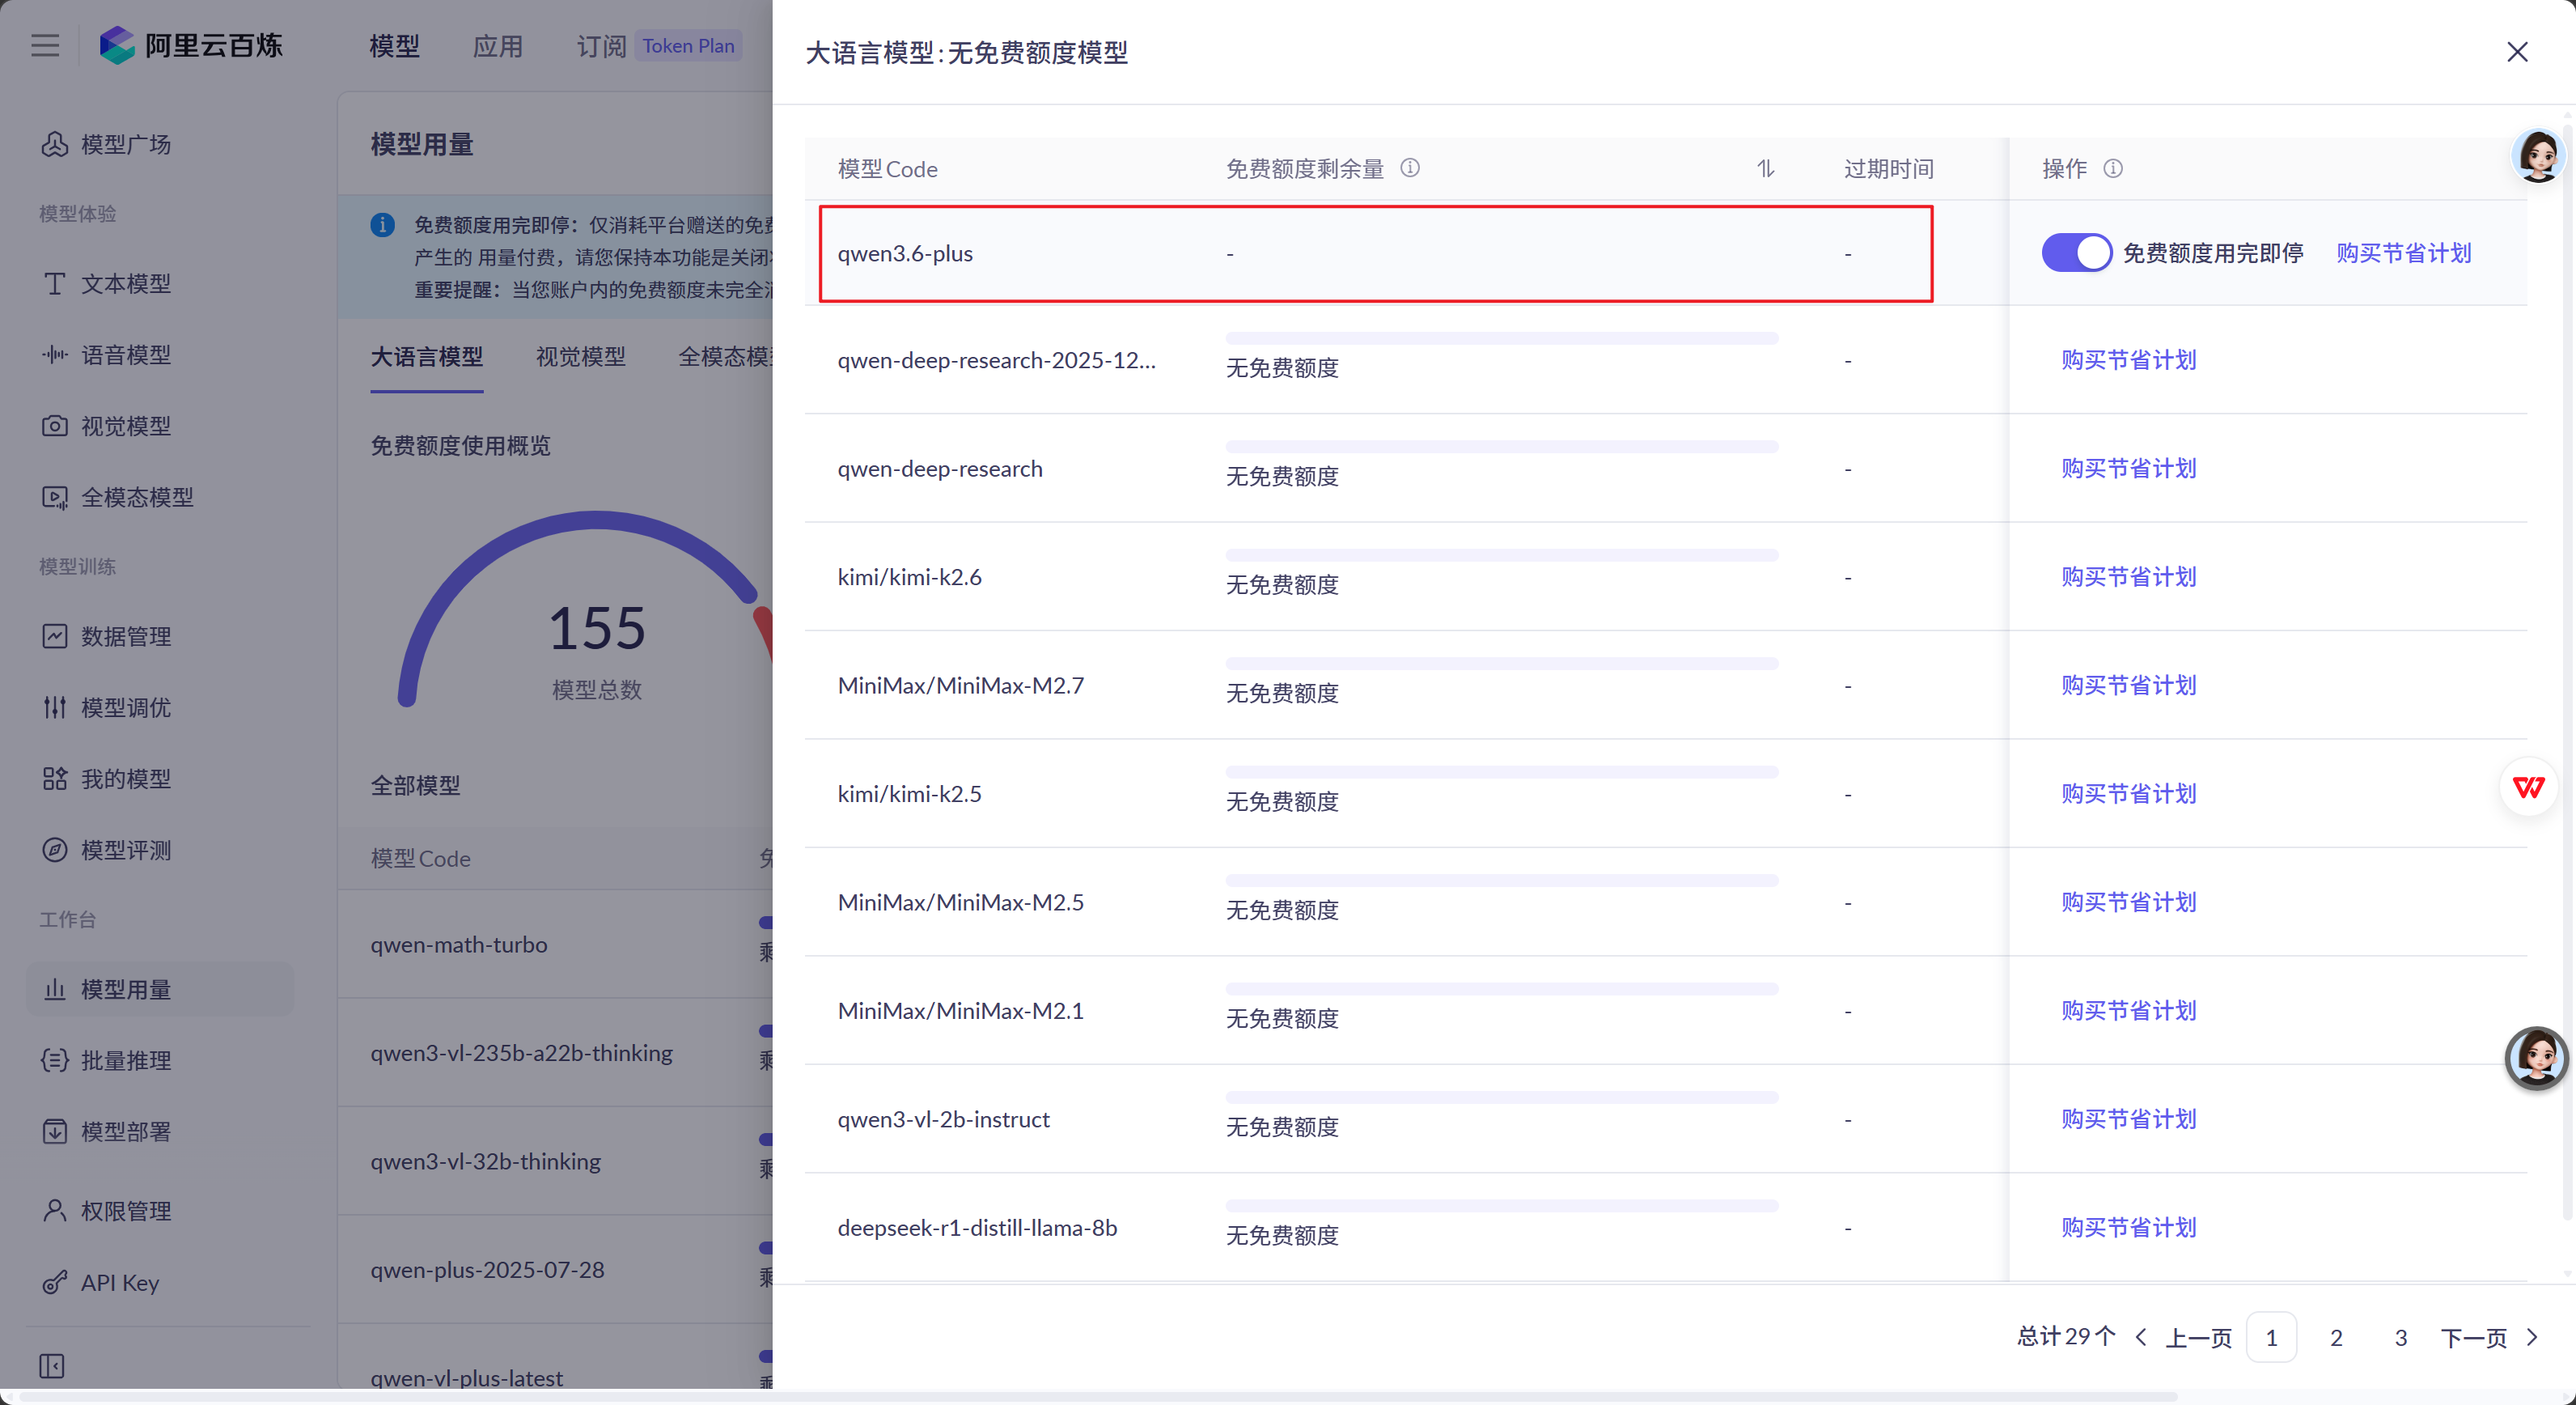Viewport: 2576px width, 1405px height.
Task: Close the 无免费额度模型 drawer
Action: click(2517, 52)
